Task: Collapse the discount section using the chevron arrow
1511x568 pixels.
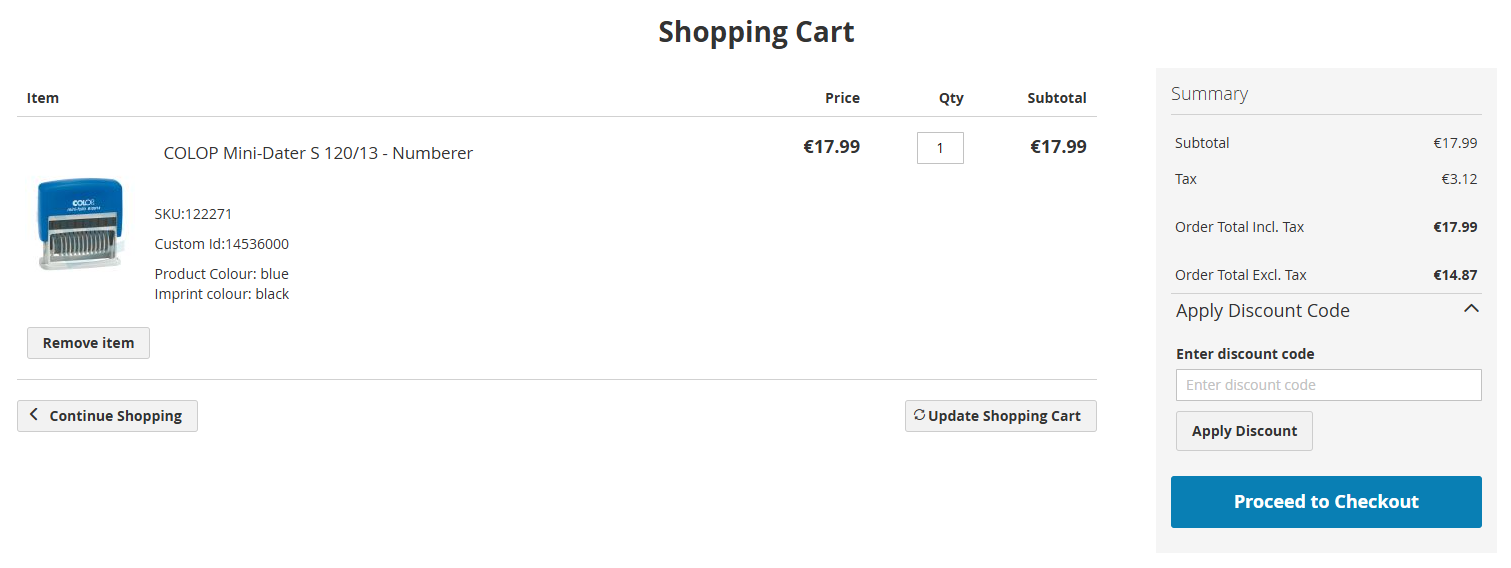Action: pos(1470,309)
